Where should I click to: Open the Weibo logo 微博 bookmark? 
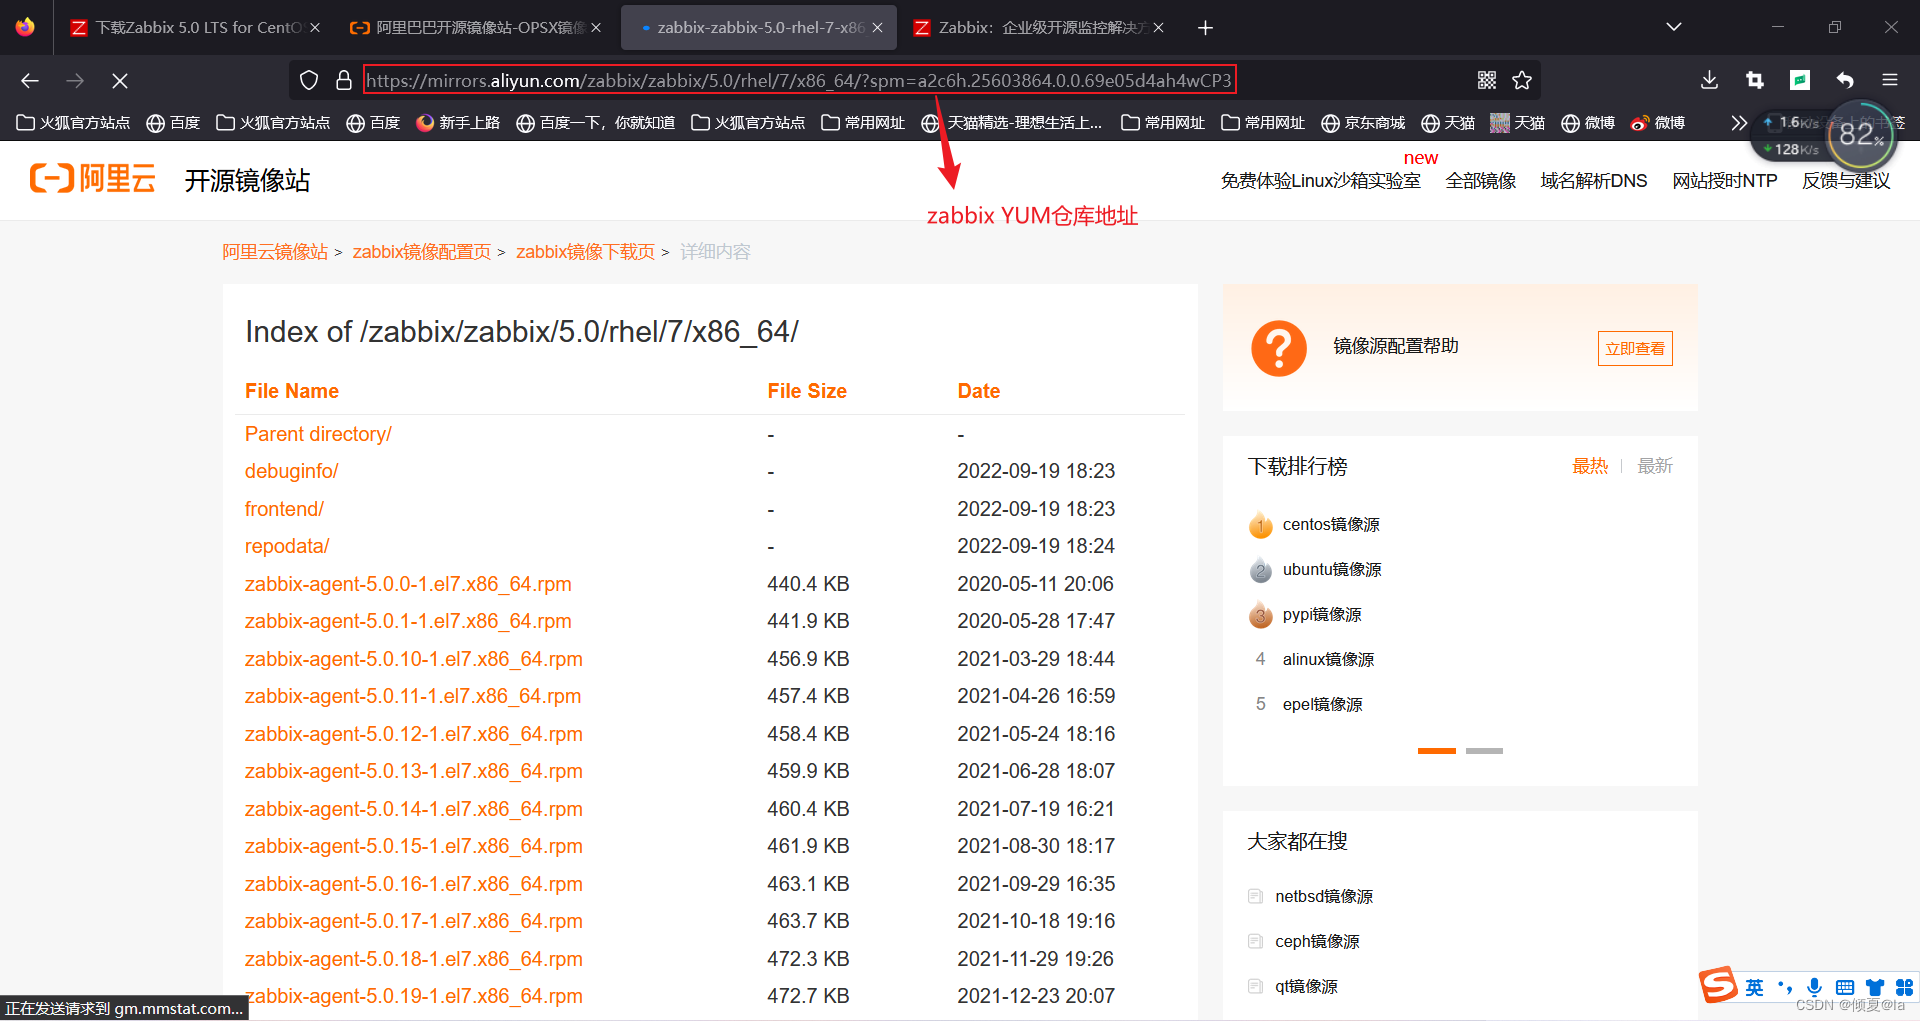coord(1658,123)
